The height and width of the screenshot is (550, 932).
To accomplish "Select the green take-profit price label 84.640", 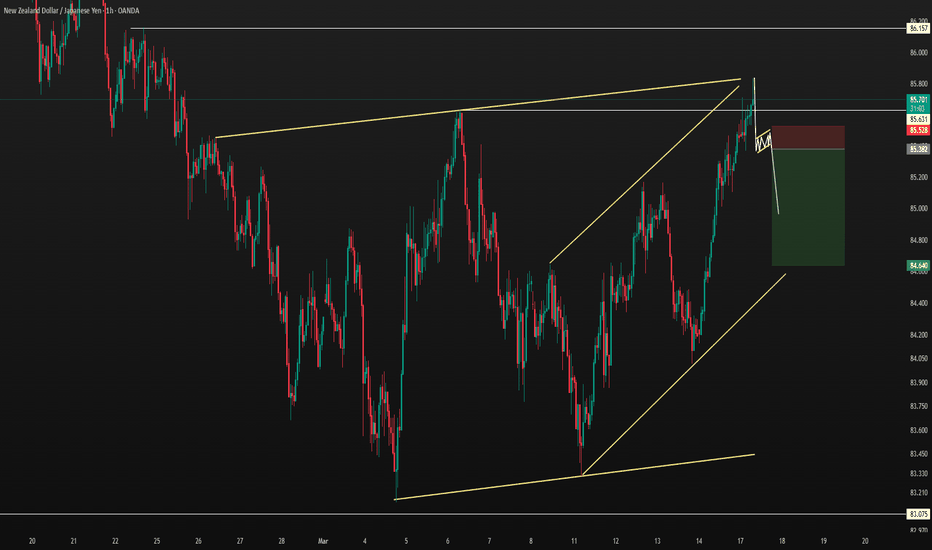I will click(918, 265).
